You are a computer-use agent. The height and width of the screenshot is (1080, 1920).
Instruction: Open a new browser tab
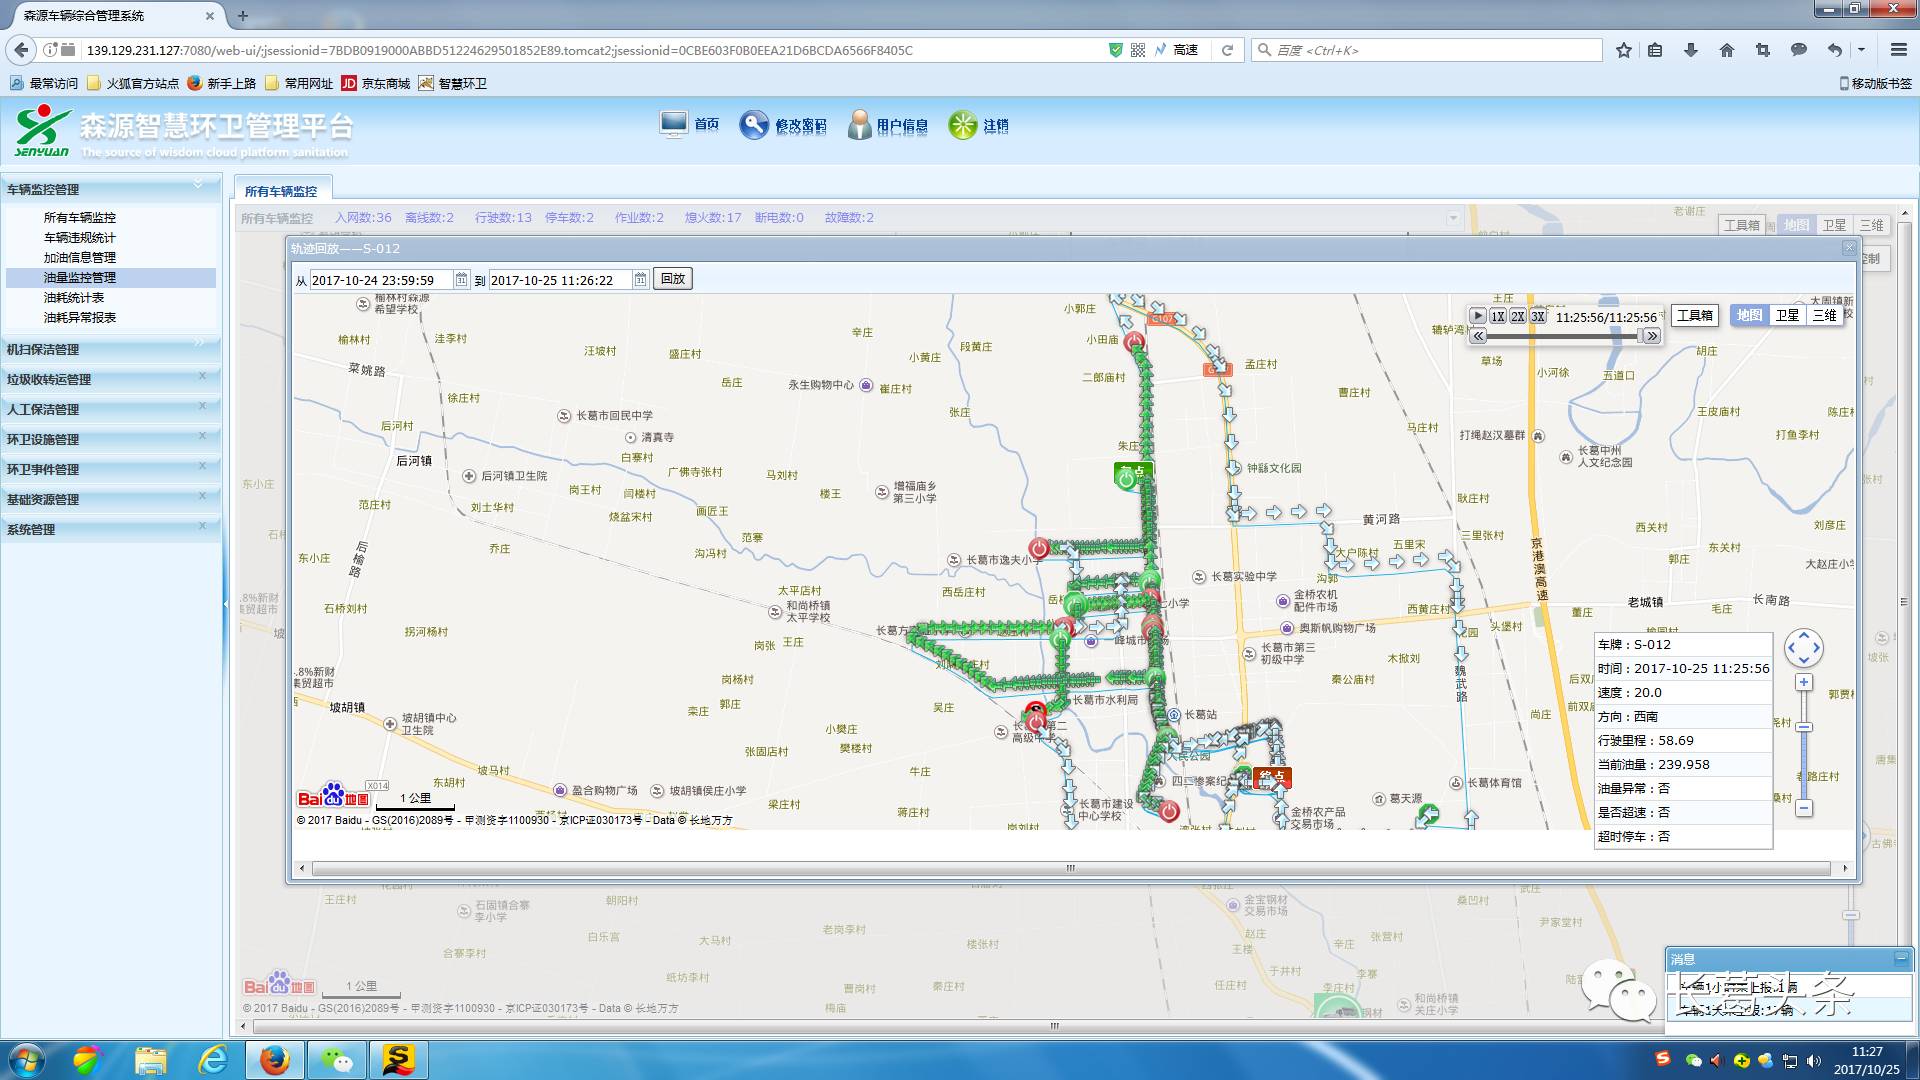243,16
